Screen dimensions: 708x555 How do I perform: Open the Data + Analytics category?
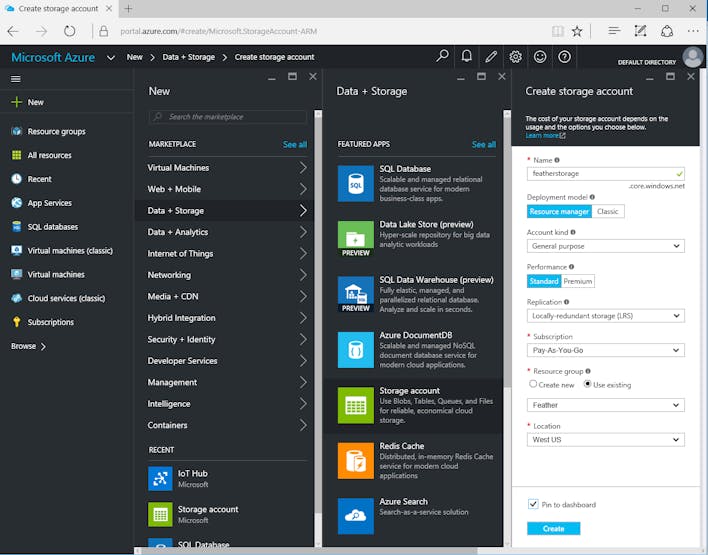pos(227,232)
